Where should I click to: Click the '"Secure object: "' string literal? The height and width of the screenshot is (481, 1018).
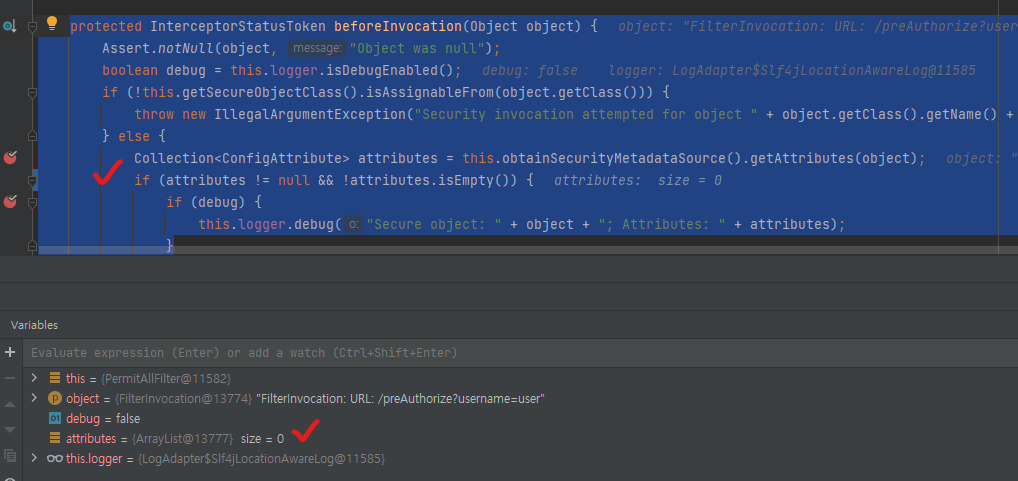[x=434, y=224]
